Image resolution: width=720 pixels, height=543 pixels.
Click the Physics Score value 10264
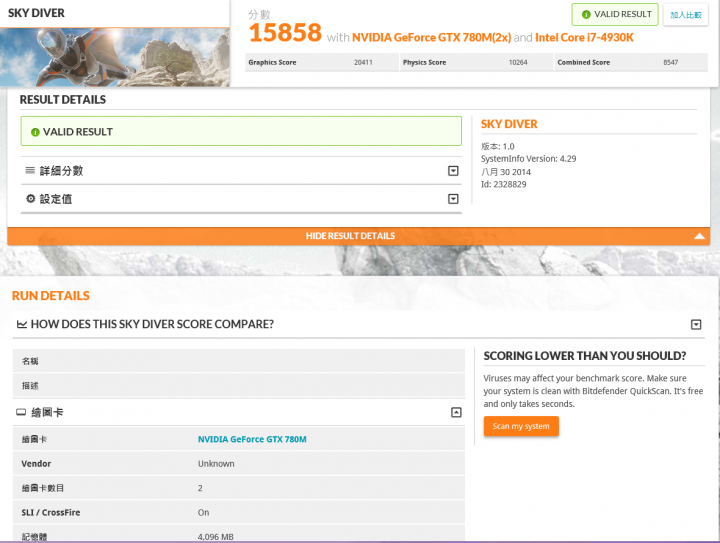[x=518, y=62]
